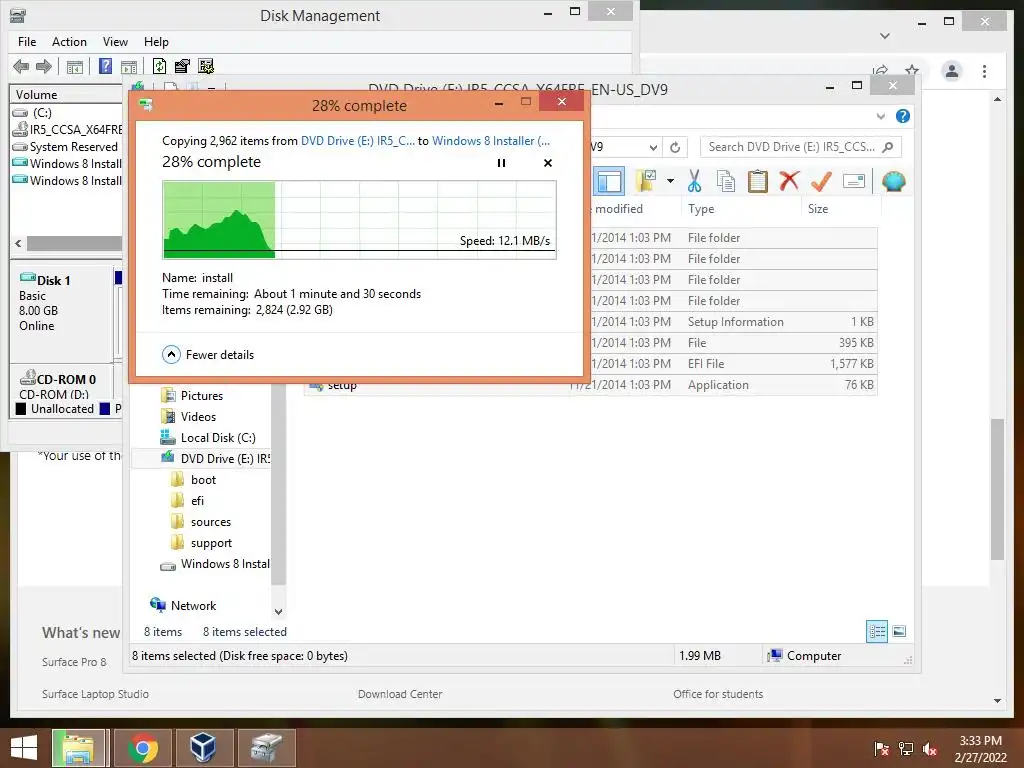Toggle the Explorer navigation pane icon
This screenshot has height=768, width=1024.
(x=609, y=182)
